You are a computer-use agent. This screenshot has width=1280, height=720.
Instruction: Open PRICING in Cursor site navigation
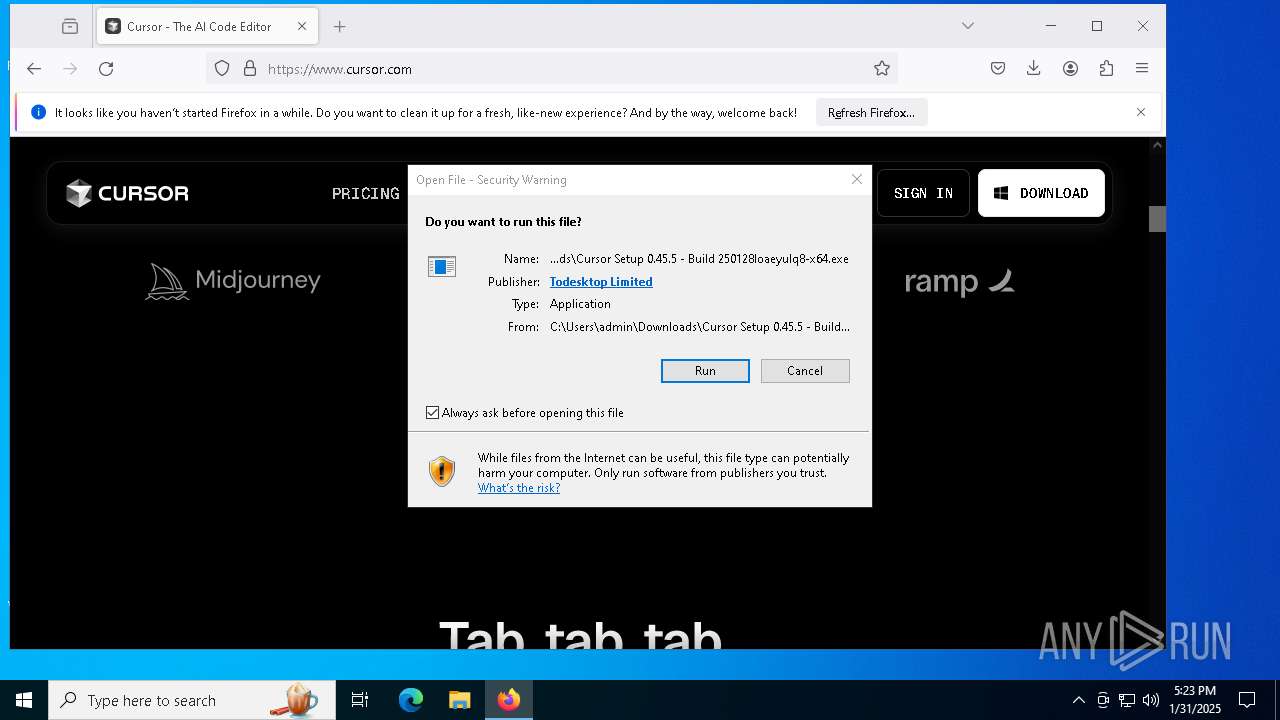(x=365, y=194)
